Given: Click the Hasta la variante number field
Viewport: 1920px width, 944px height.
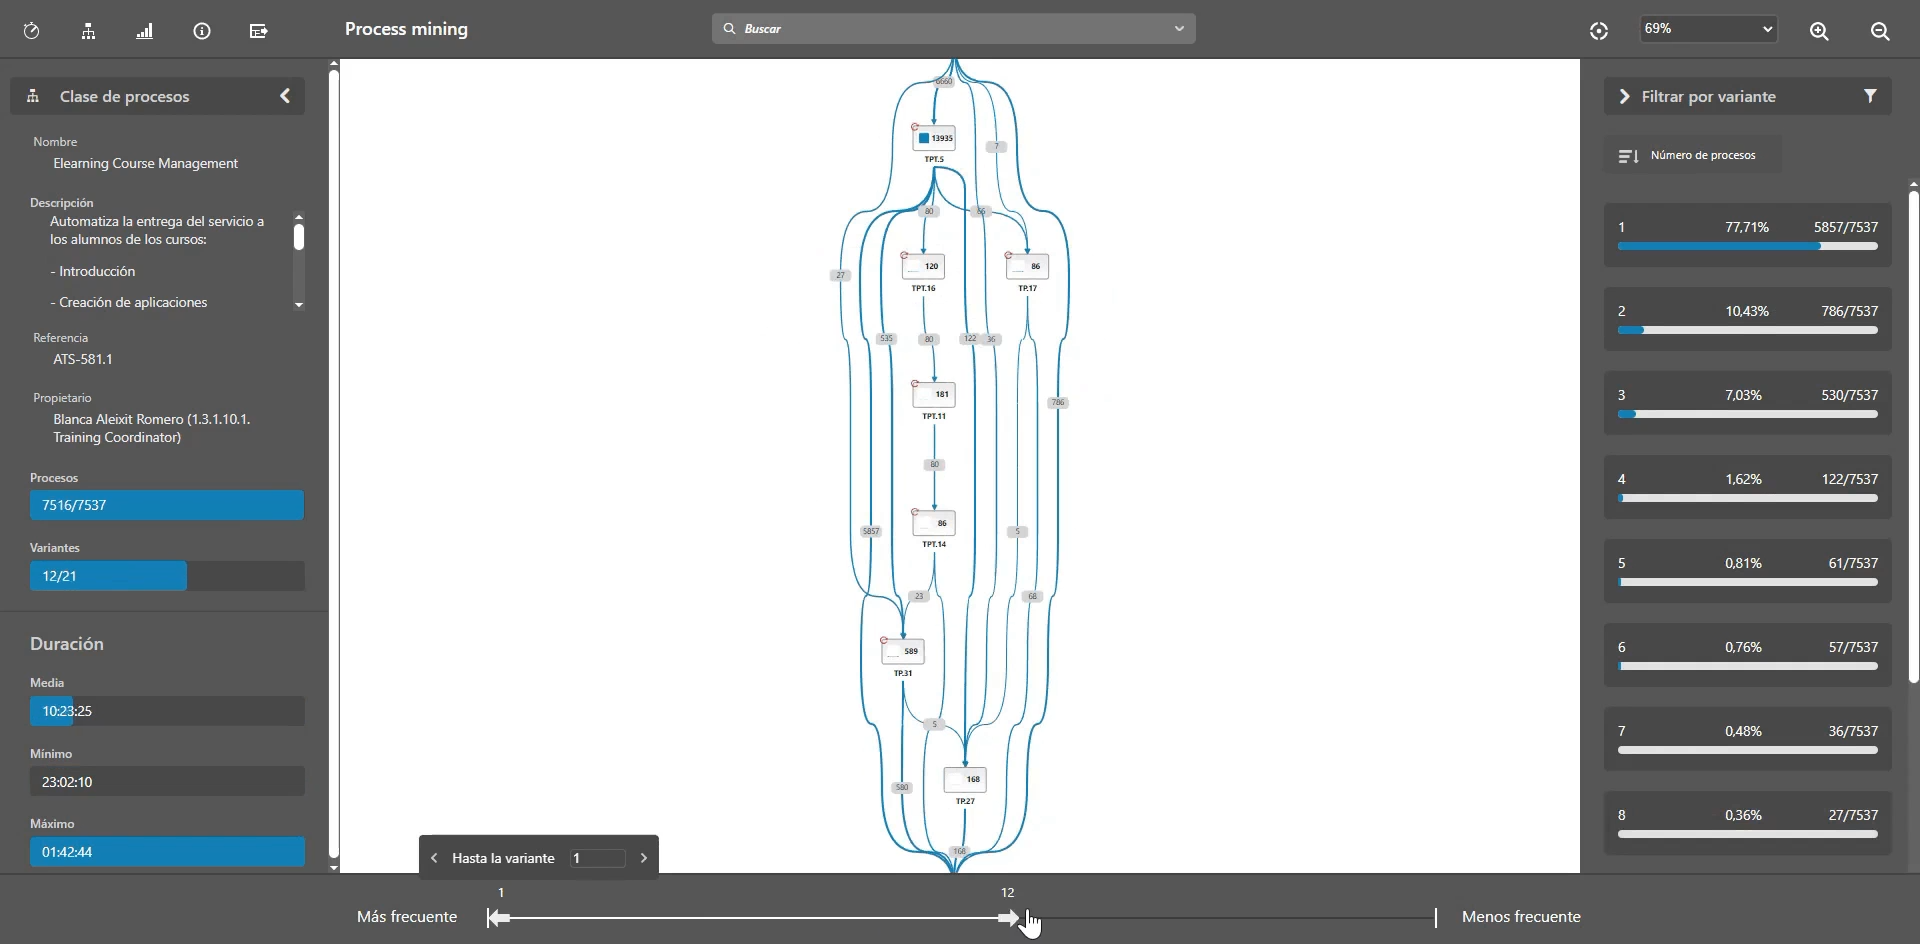Looking at the screenshot, I should [x=598, y=858].
